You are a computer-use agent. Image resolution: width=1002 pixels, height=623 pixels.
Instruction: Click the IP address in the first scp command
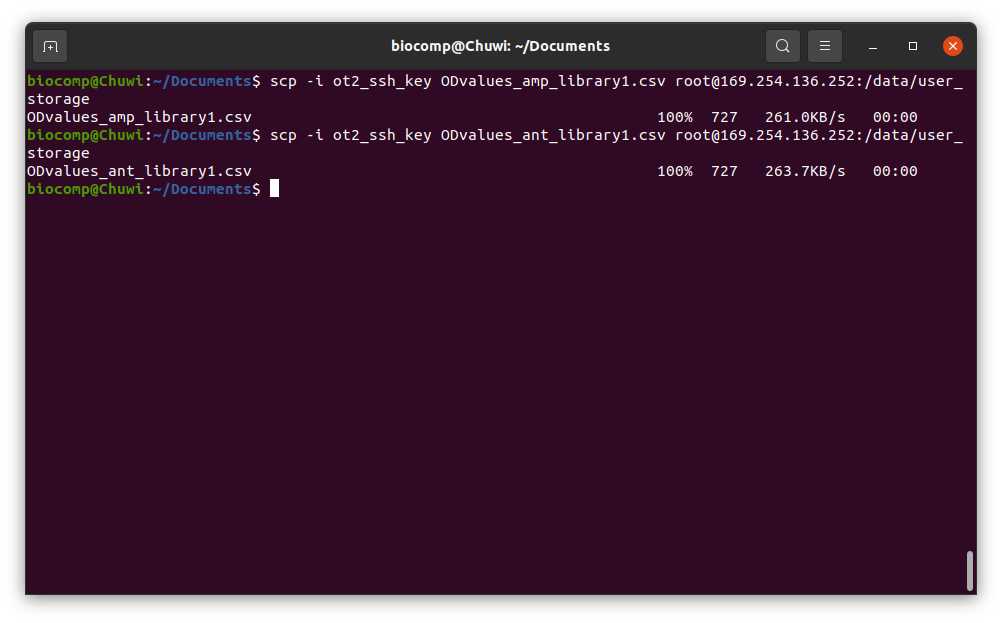tap(787, 81)
